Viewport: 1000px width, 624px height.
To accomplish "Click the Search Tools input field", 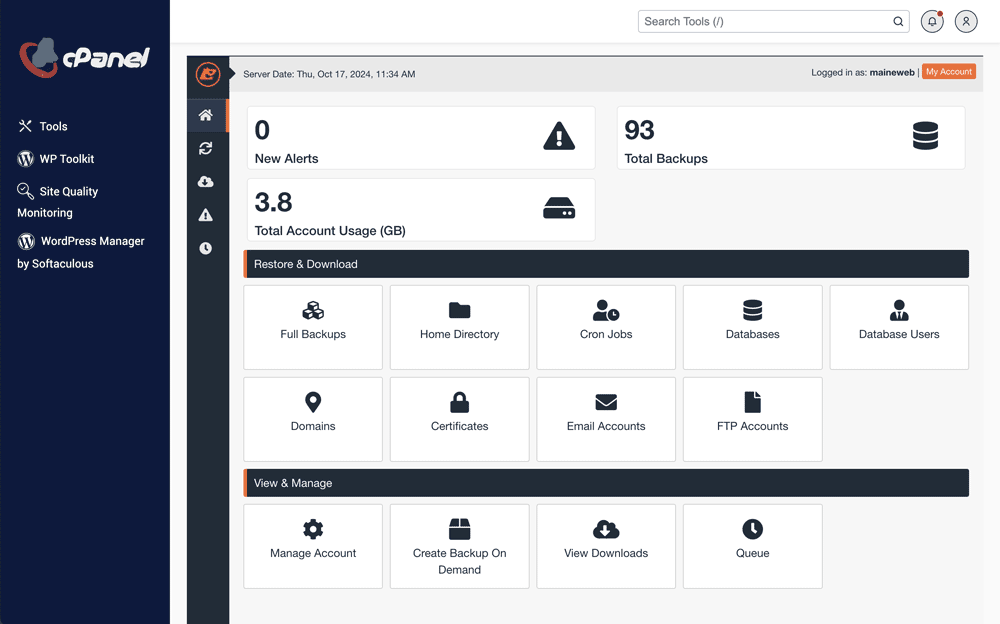I will click(x=765, y=21).
